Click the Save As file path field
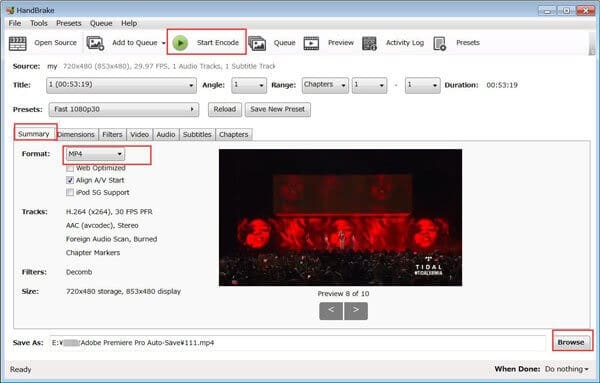Screen dimensions: 600x383 coord(297,343)
